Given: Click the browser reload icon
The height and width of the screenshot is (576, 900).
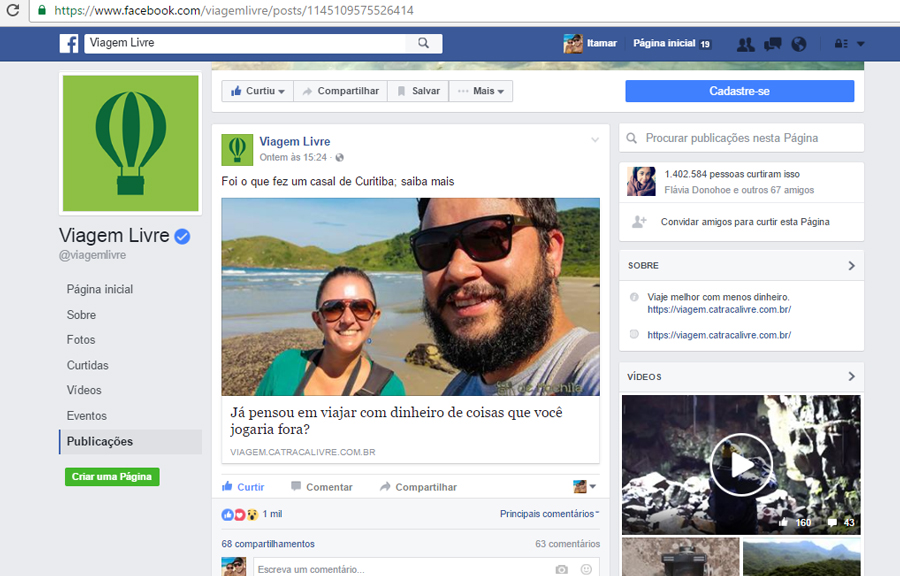Looking at the screenshot, I should pos(13,10).
